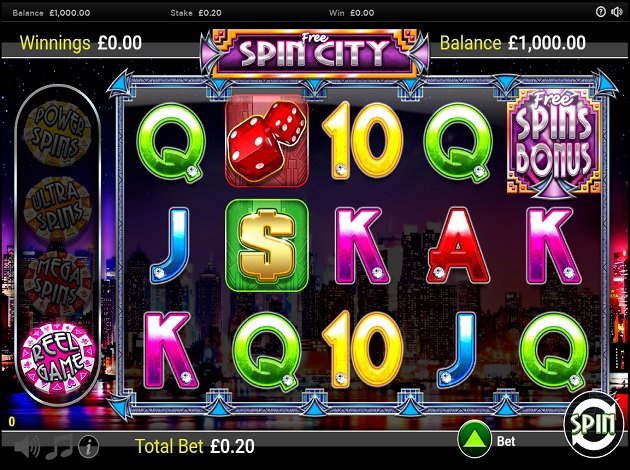The height and width of the screenshot is (470, 630).
Task: Increase bet with green arrow button
Action: 475,441
